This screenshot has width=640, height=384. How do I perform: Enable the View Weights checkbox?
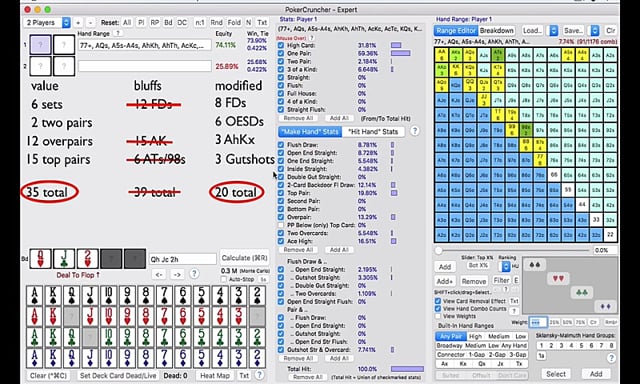coord(438,316)
